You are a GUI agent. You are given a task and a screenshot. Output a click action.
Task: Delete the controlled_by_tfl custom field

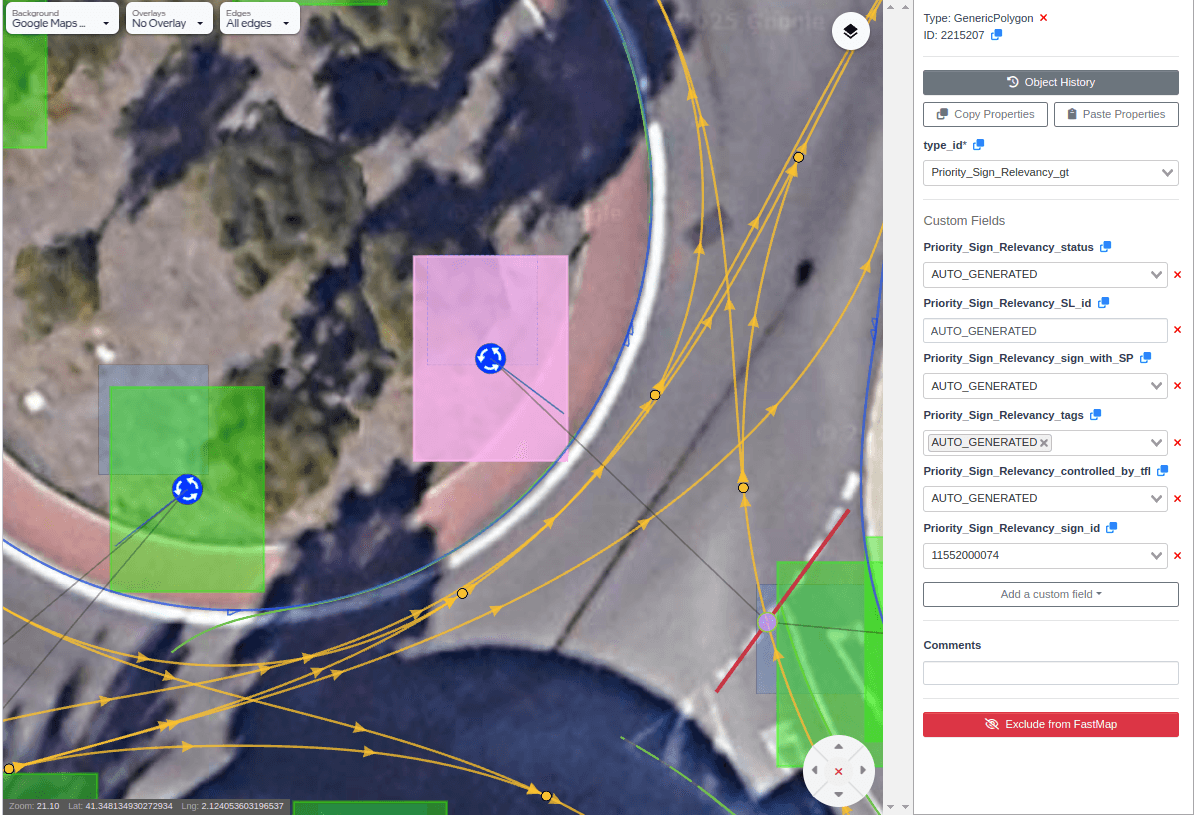[1177, 499]
